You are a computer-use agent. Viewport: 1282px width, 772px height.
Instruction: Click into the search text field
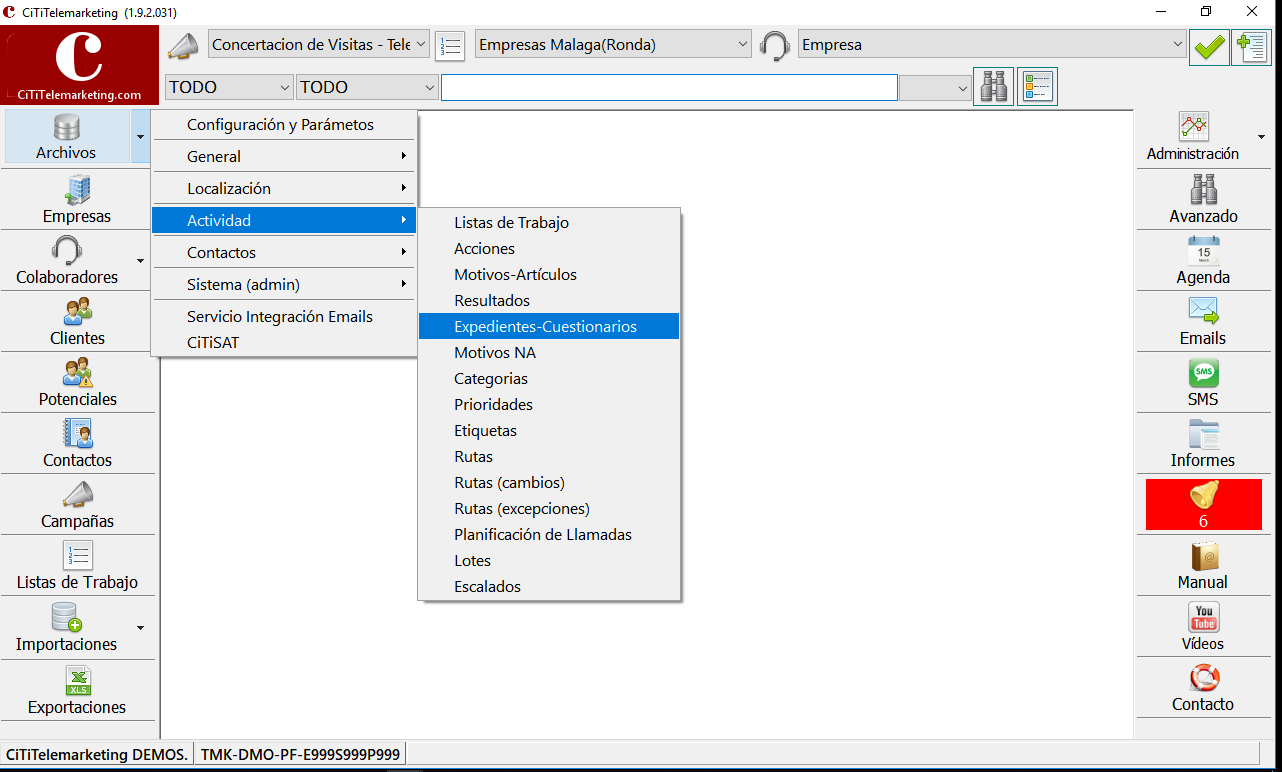(669, 87)
